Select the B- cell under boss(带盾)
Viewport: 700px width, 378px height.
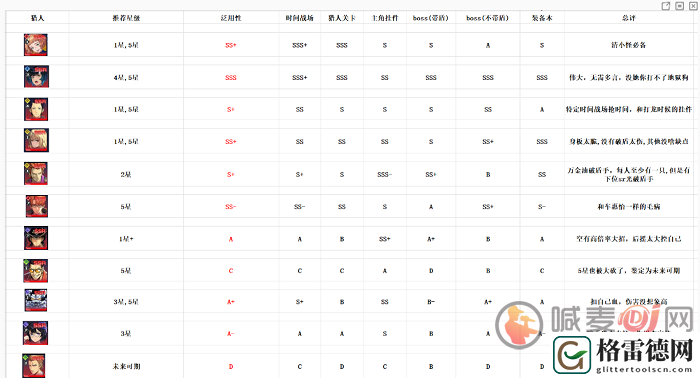tap(431, 302)
